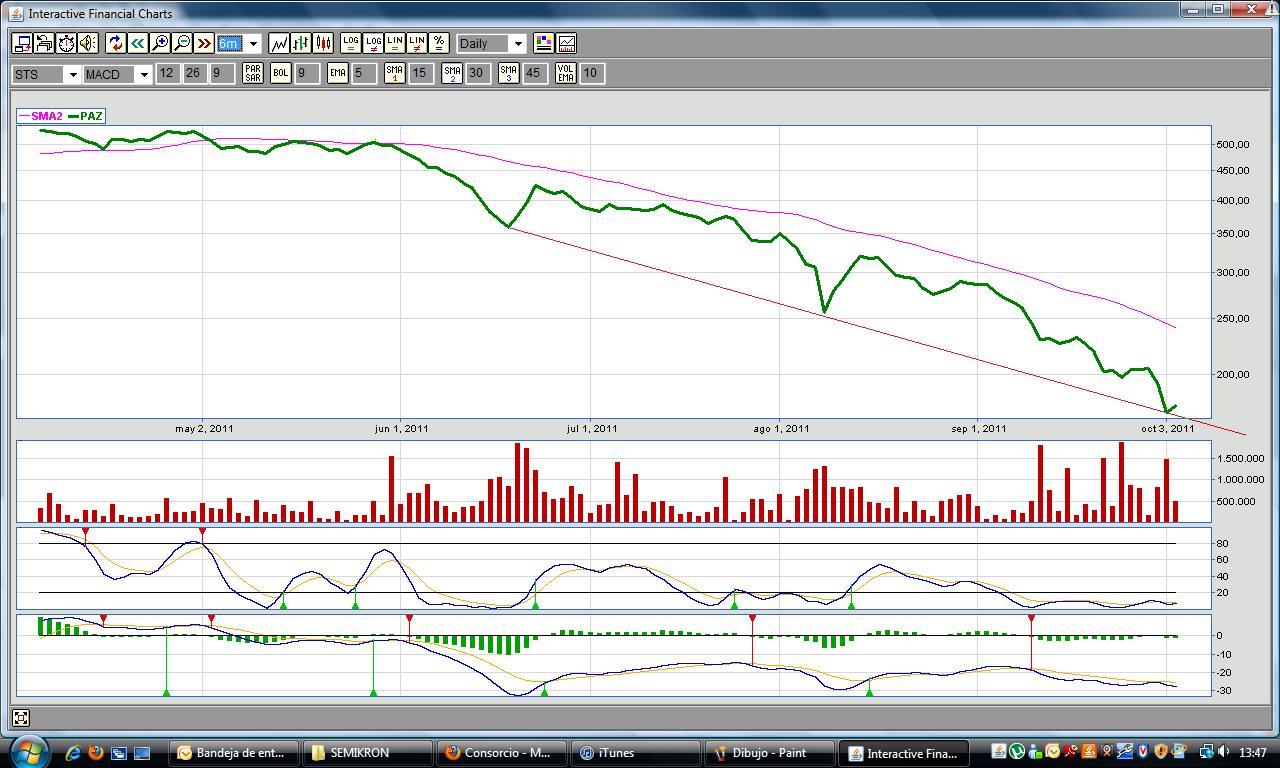The height and width of the screenshot is (768, 1280).
Task: Click the MACD parameter field showing 12
Action: (x=166, y=73)
